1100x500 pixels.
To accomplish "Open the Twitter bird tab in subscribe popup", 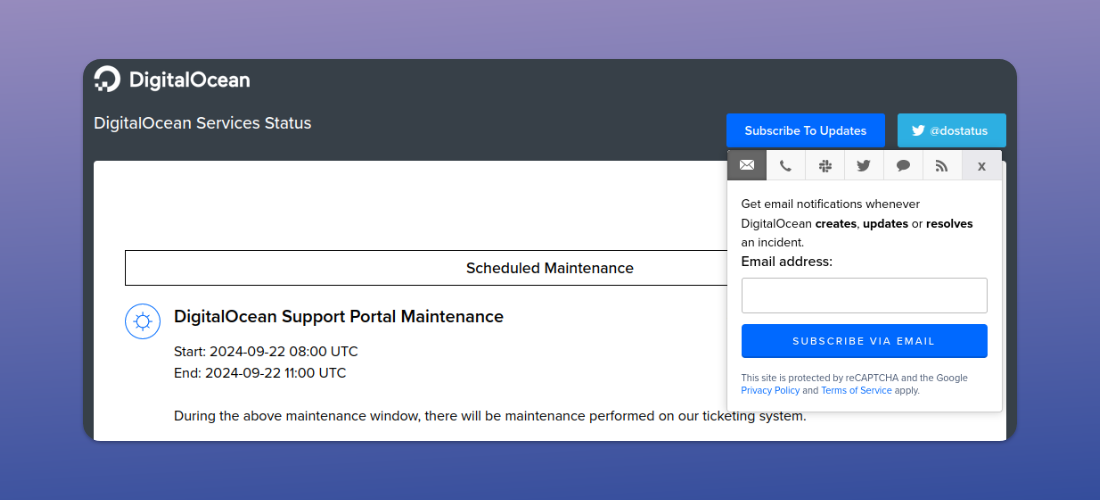I will (864, 165).
